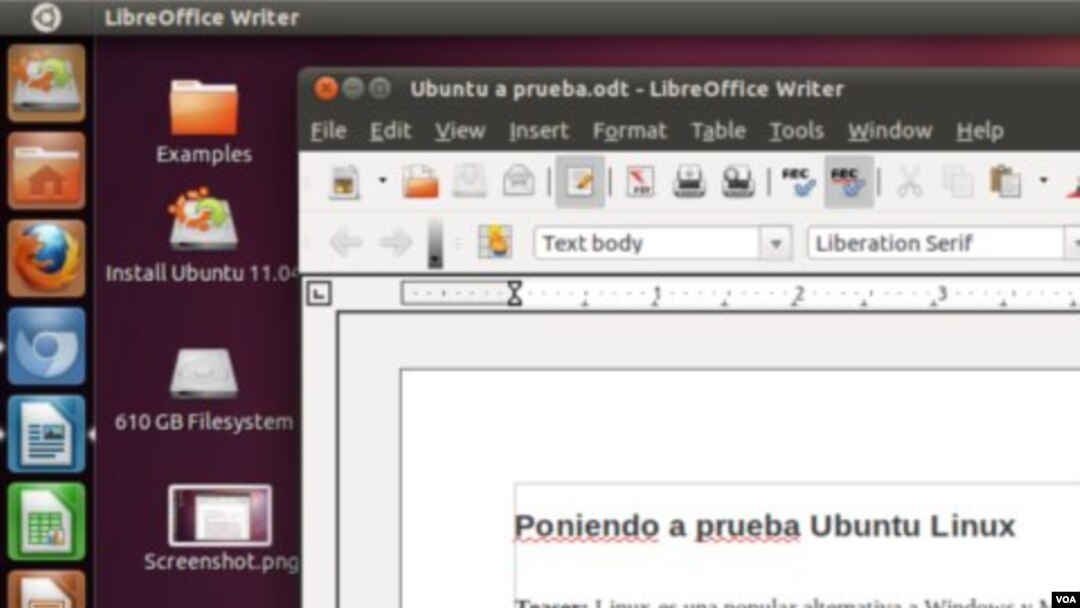The image size is (1080, 608).
Task: Launch Firefox from the launcher
Action: click(x=46, y=258)
